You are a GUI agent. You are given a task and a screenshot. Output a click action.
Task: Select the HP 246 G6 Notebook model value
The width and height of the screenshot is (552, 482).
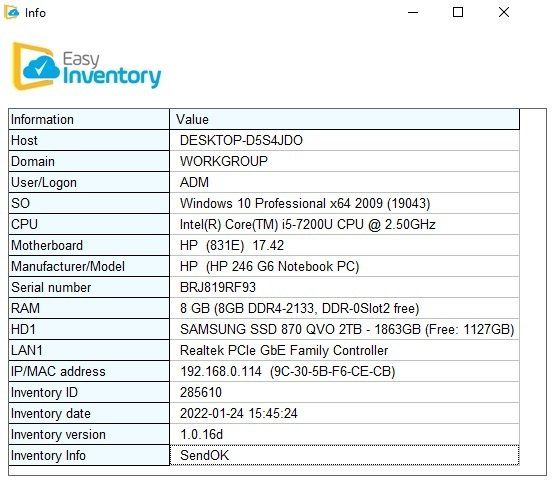click(x=345, y=267)
